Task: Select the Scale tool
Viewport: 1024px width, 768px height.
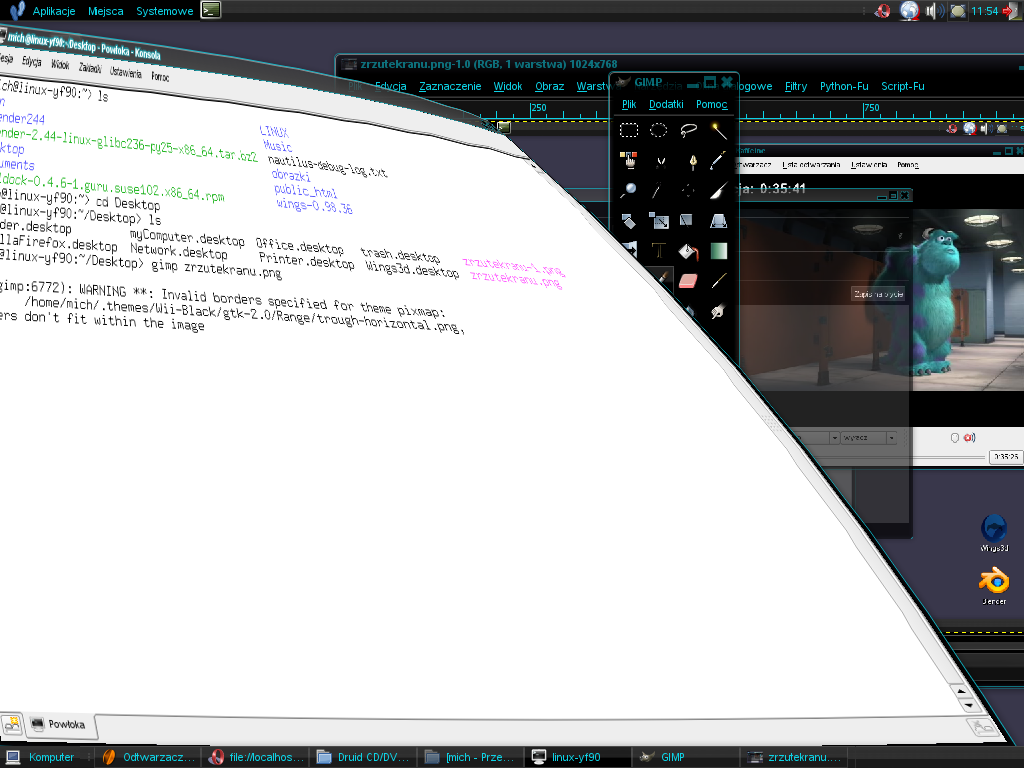Action: tap(658, 221)
